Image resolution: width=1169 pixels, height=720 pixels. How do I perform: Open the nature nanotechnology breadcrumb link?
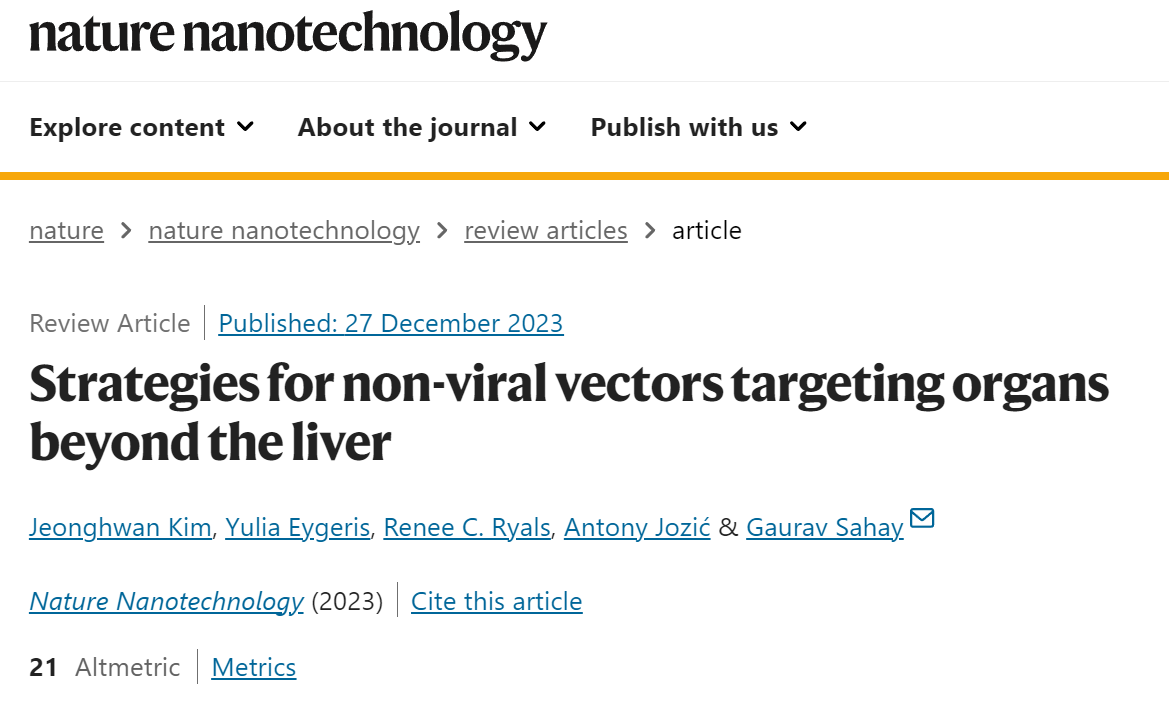[284, 231]
